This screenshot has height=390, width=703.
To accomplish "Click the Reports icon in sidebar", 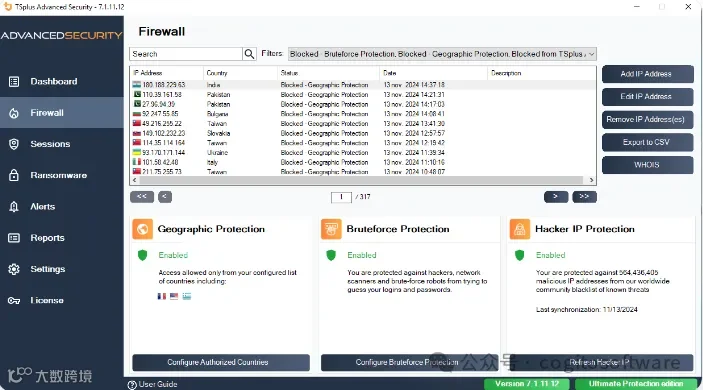I will pos(14,238).
